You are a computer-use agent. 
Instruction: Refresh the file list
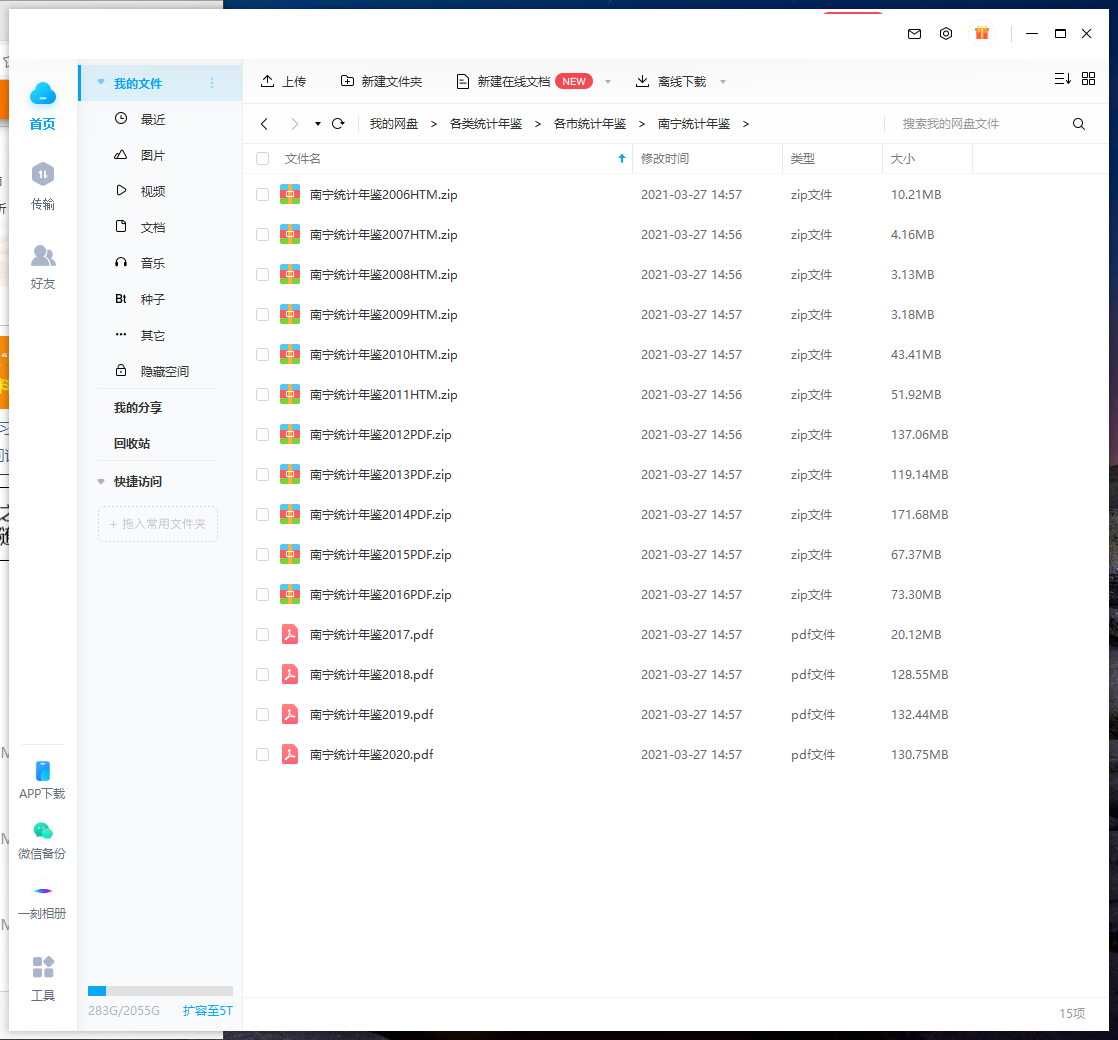[x=338, y=123]
